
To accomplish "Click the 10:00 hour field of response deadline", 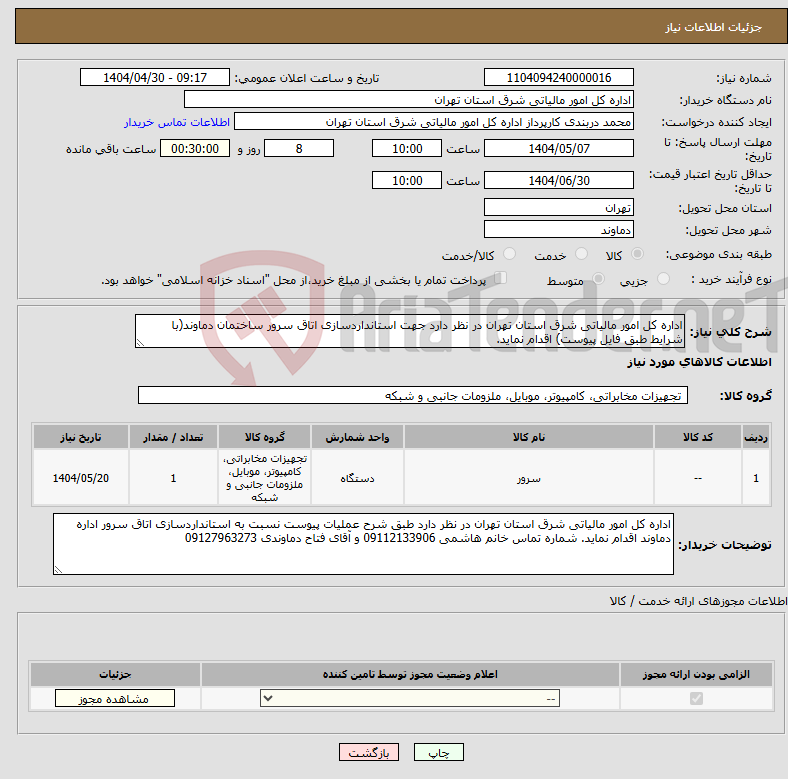I will 407,148.
